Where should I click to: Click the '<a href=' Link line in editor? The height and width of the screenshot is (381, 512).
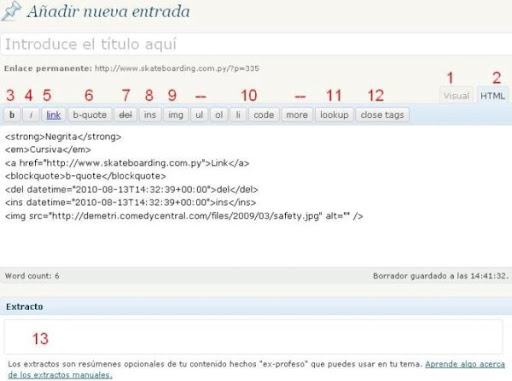click(x=127, y=163)
